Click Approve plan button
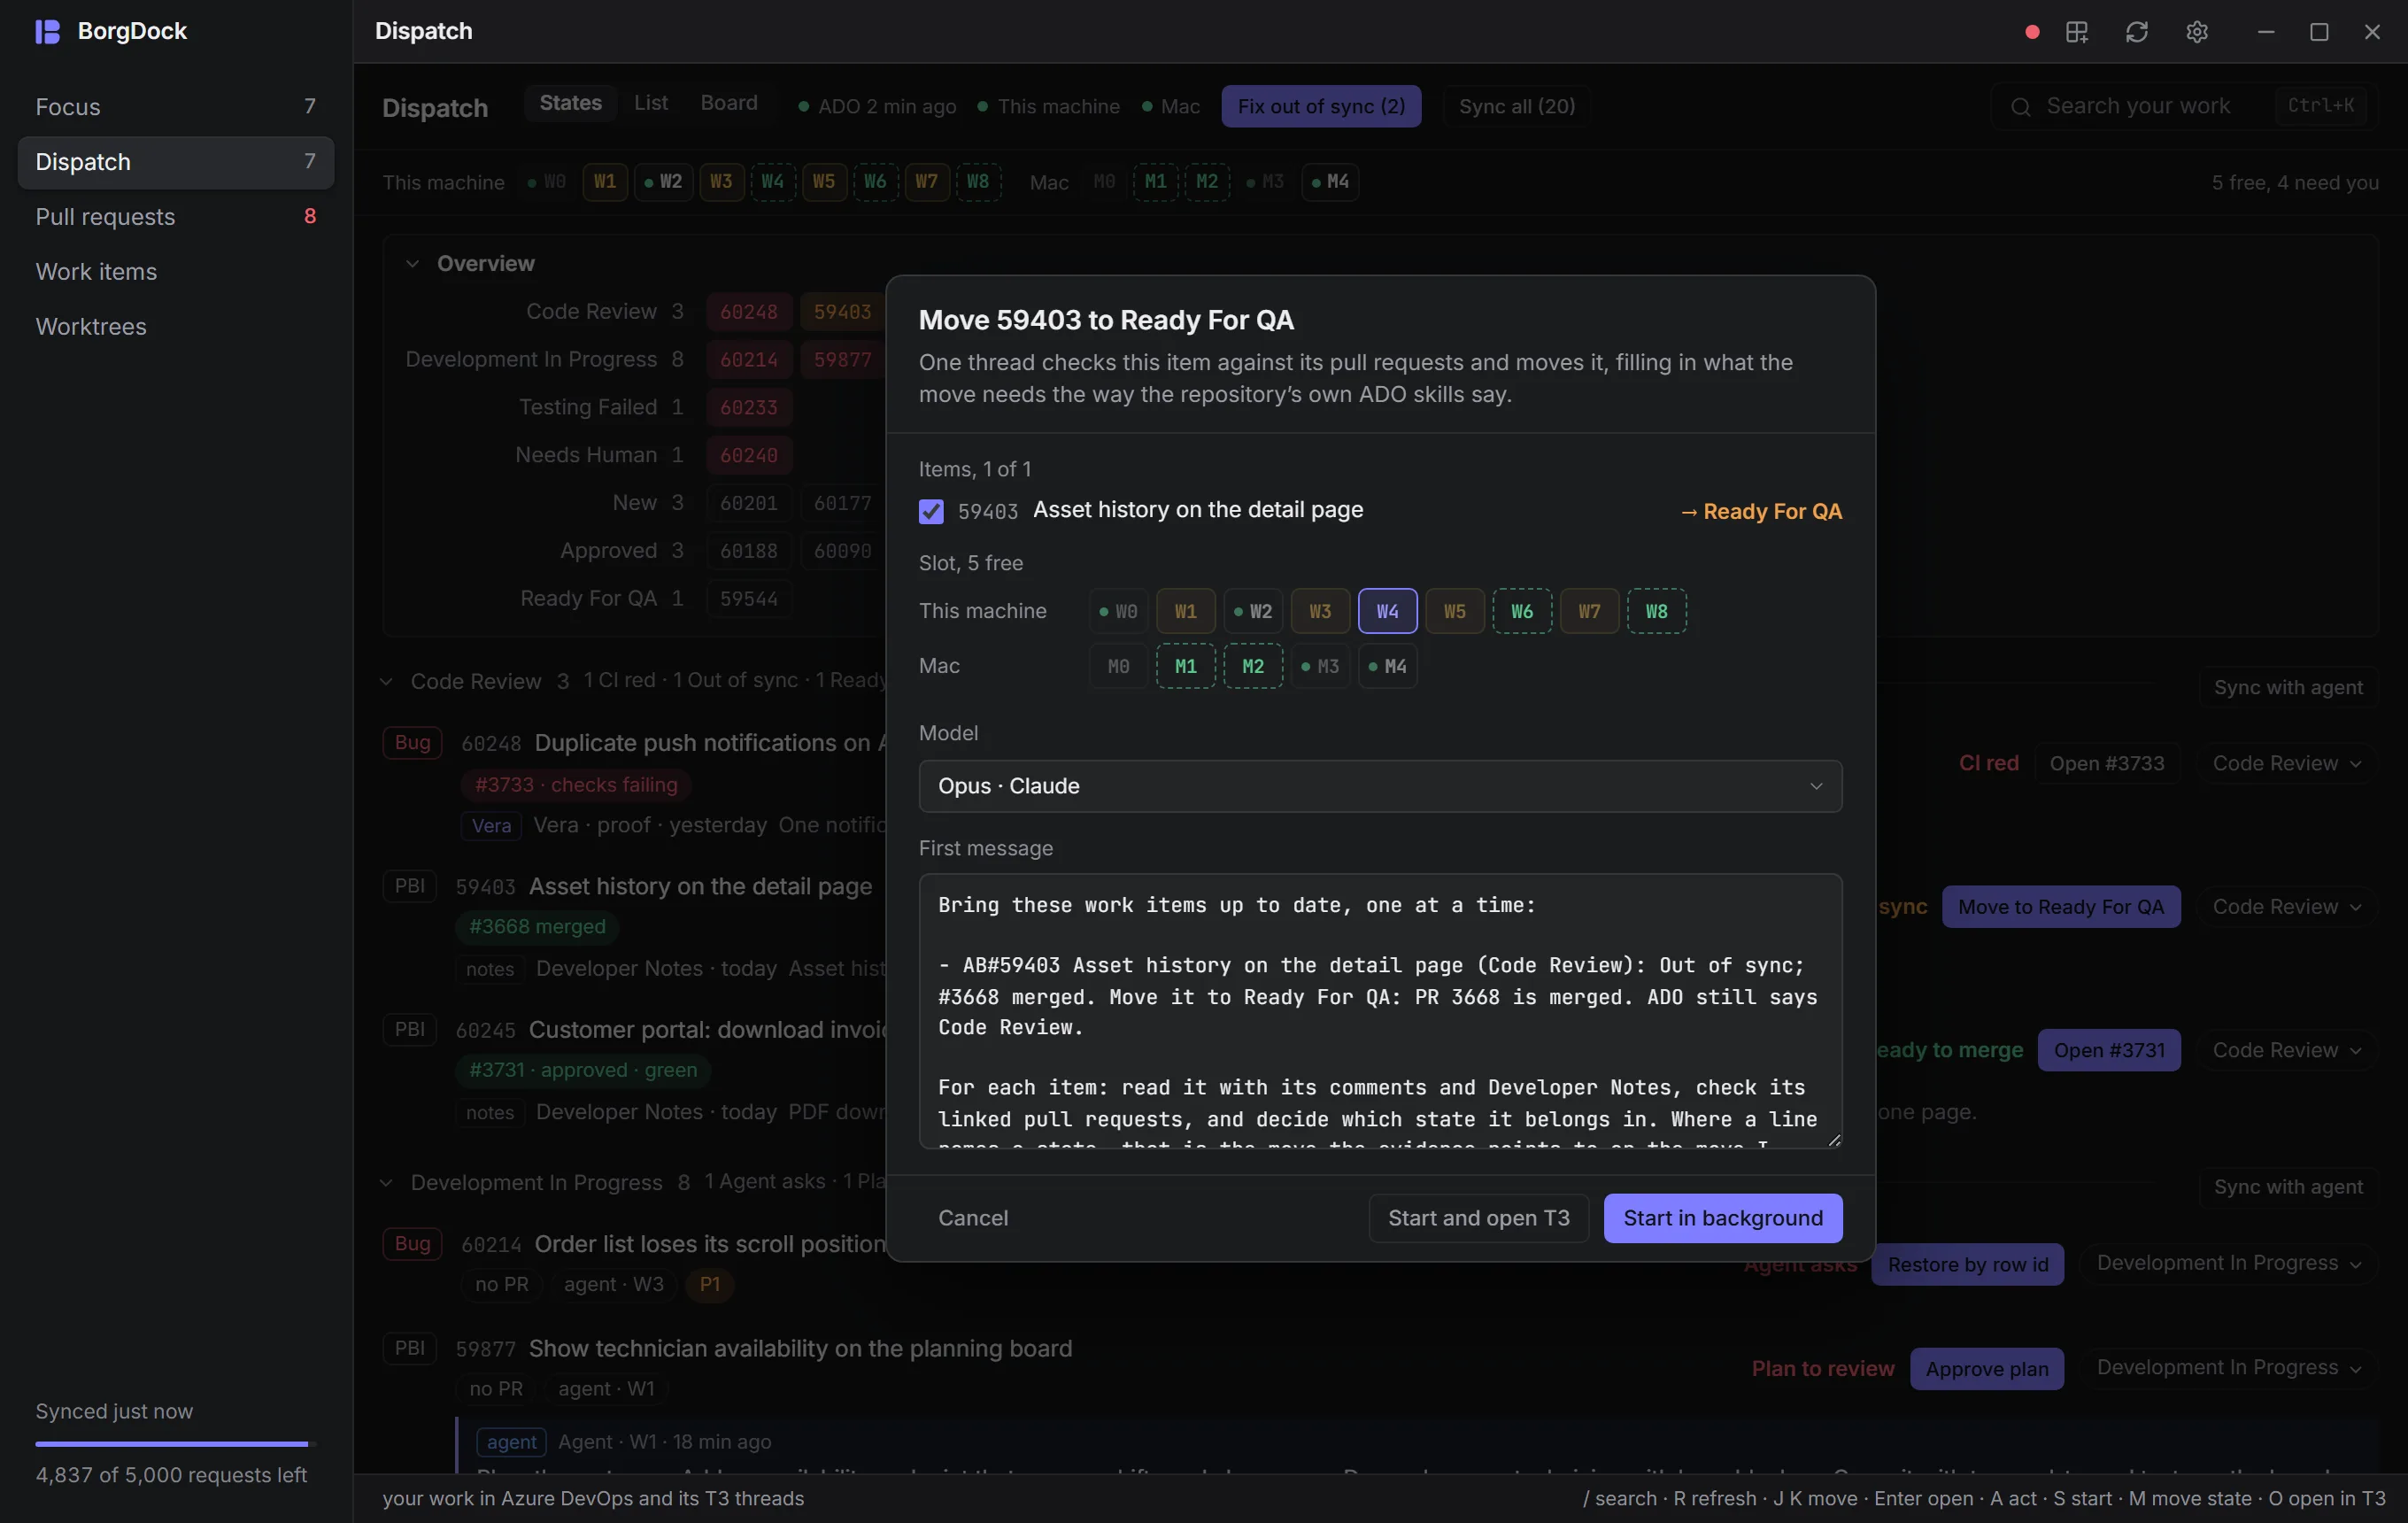Image resolution: width=2408 pixels, height=1523 pixels. 1986,1369
